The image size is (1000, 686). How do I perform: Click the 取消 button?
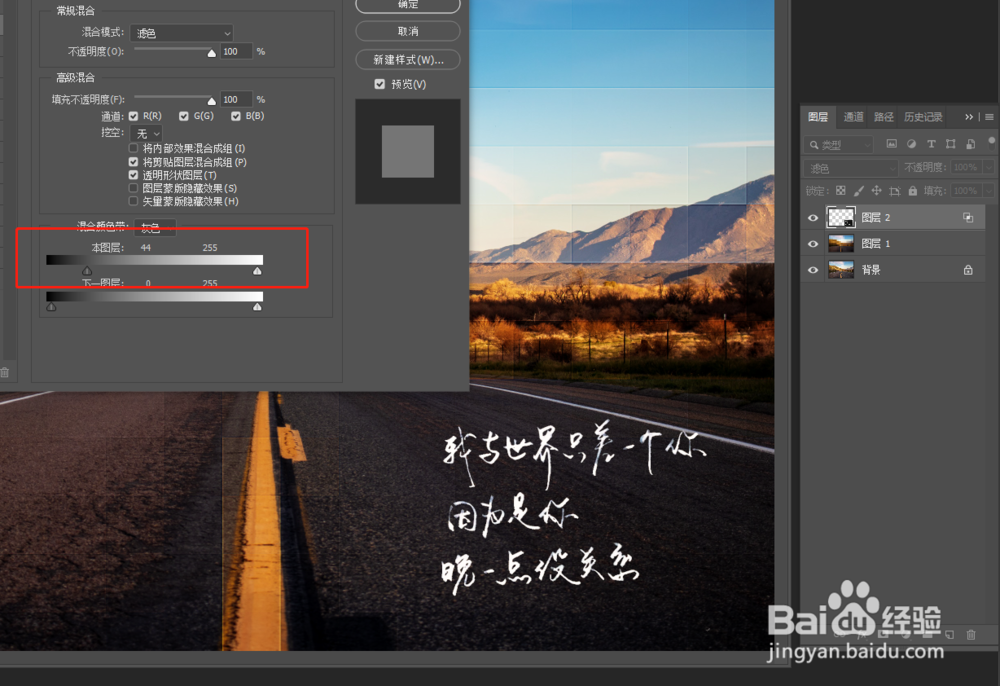pyautogui.click(x=408, y=31)
